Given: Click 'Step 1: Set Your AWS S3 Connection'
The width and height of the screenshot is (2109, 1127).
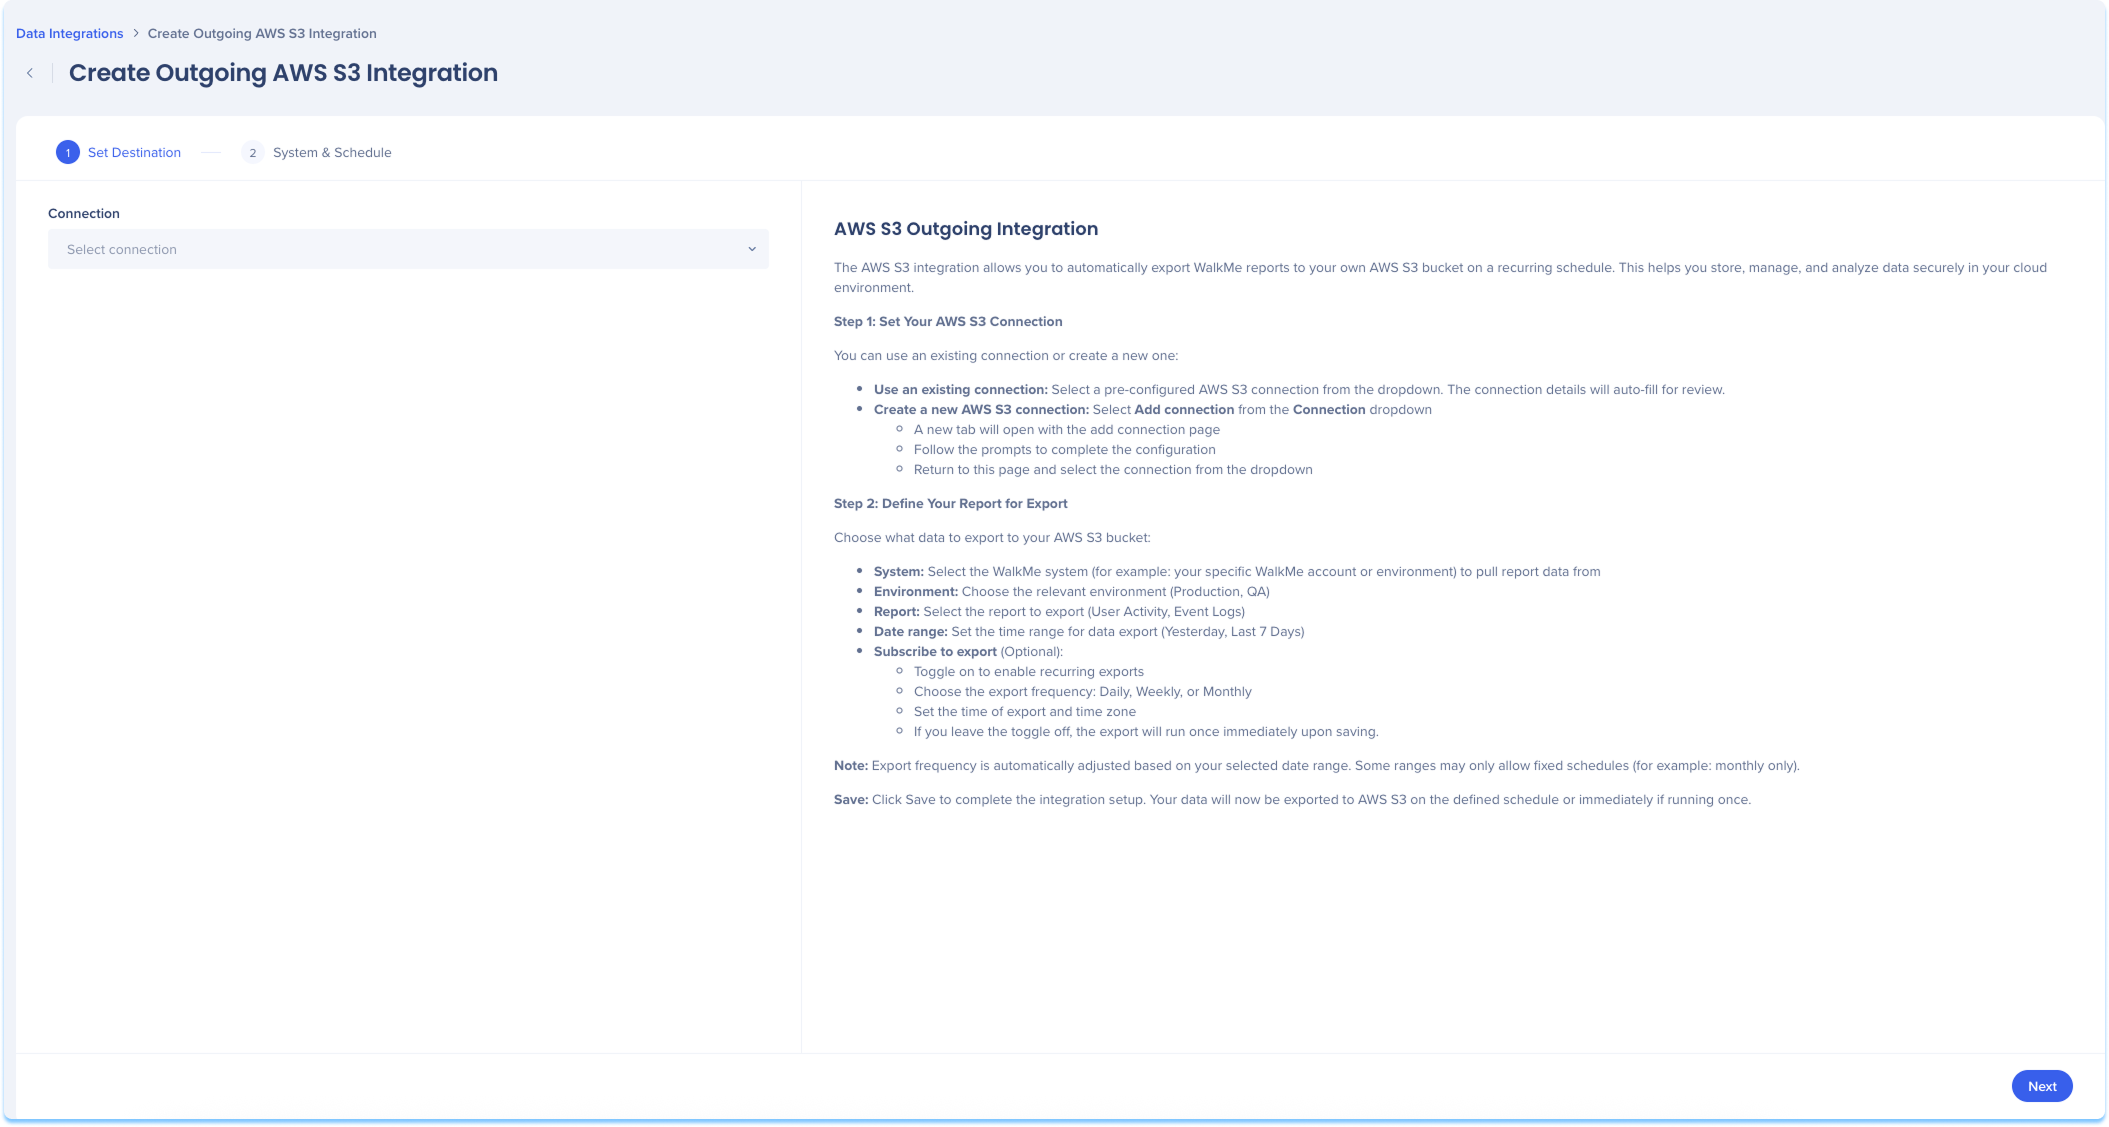Looking at the screenshot, I should 948,322.
